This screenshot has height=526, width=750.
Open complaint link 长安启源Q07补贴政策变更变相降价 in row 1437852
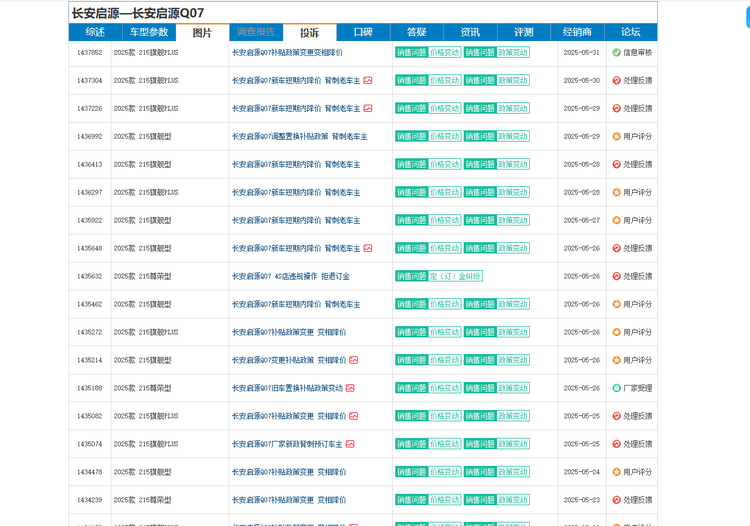point(287,53)
